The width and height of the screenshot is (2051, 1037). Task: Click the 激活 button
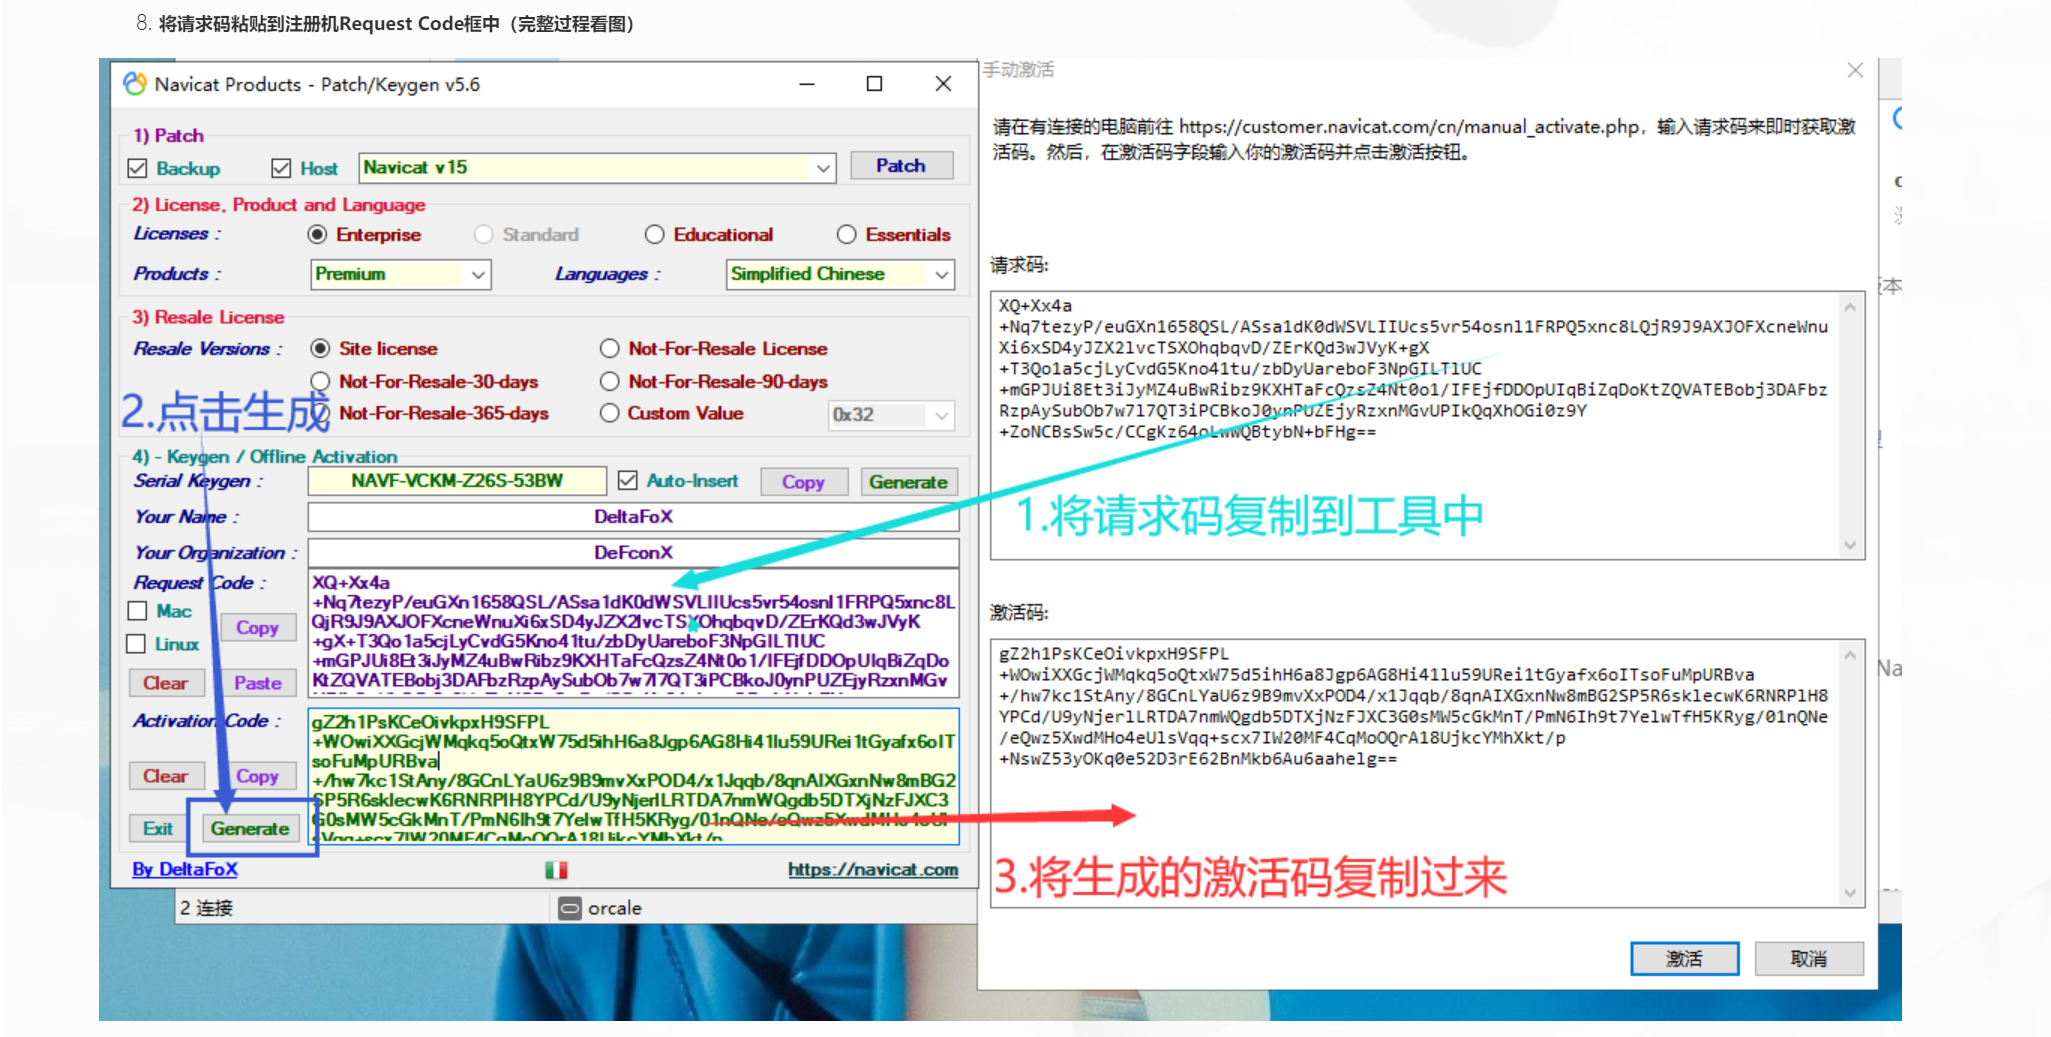1684,958
